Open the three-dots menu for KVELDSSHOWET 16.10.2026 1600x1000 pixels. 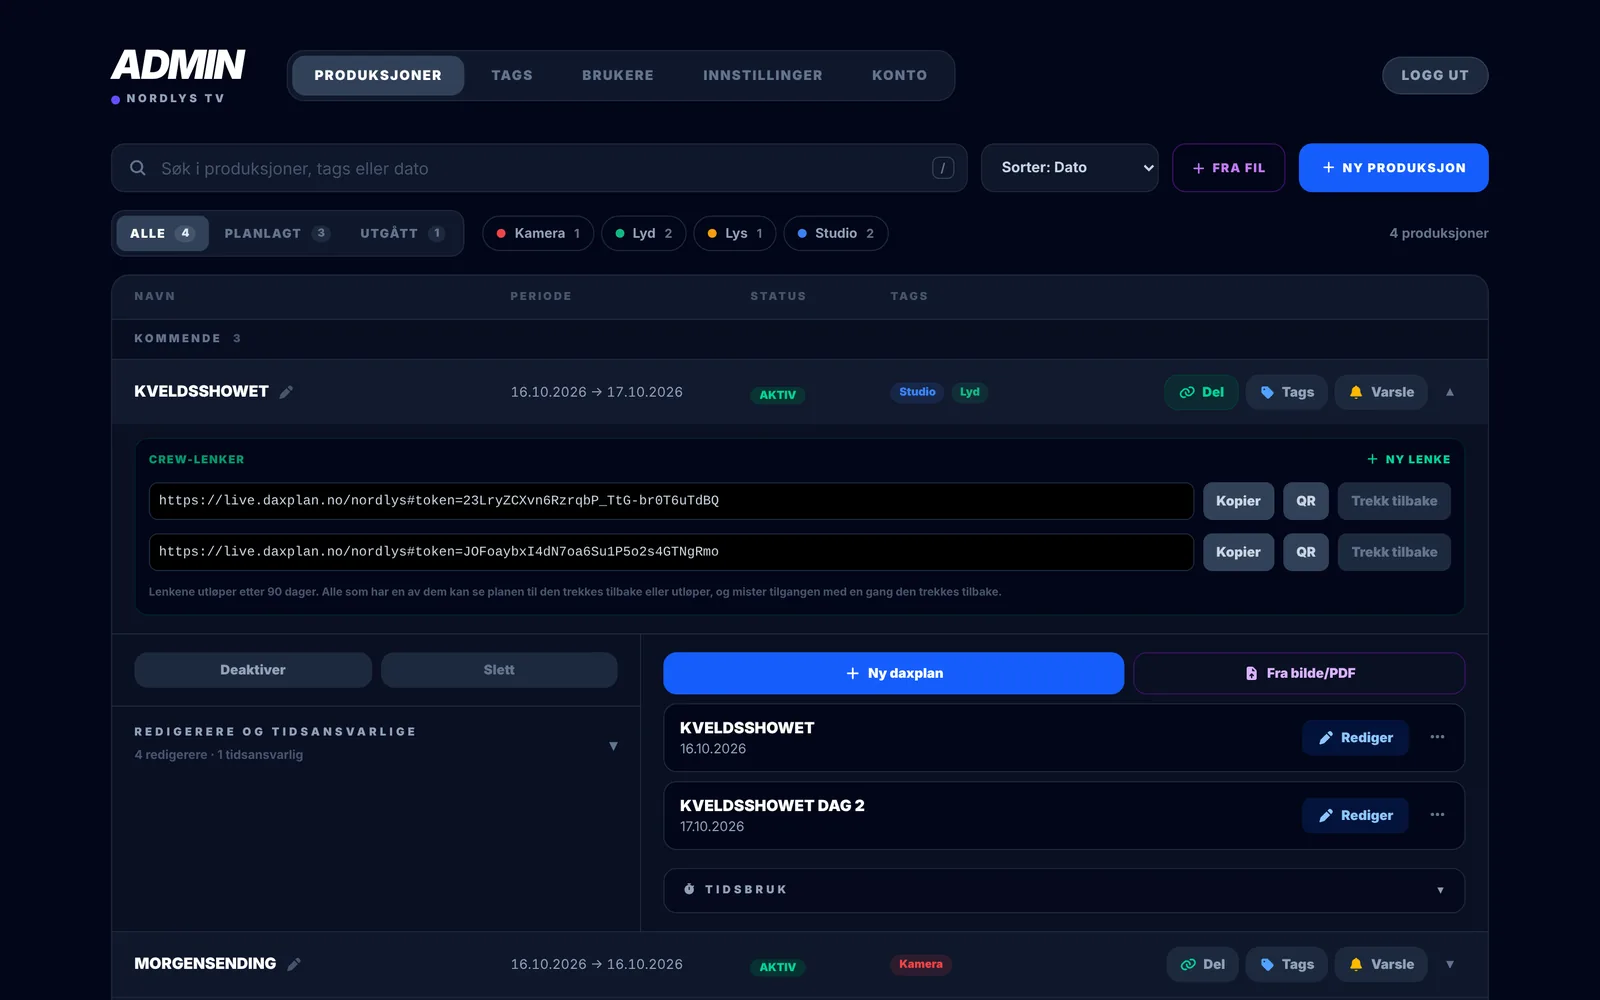click(x=1437, y=737)
